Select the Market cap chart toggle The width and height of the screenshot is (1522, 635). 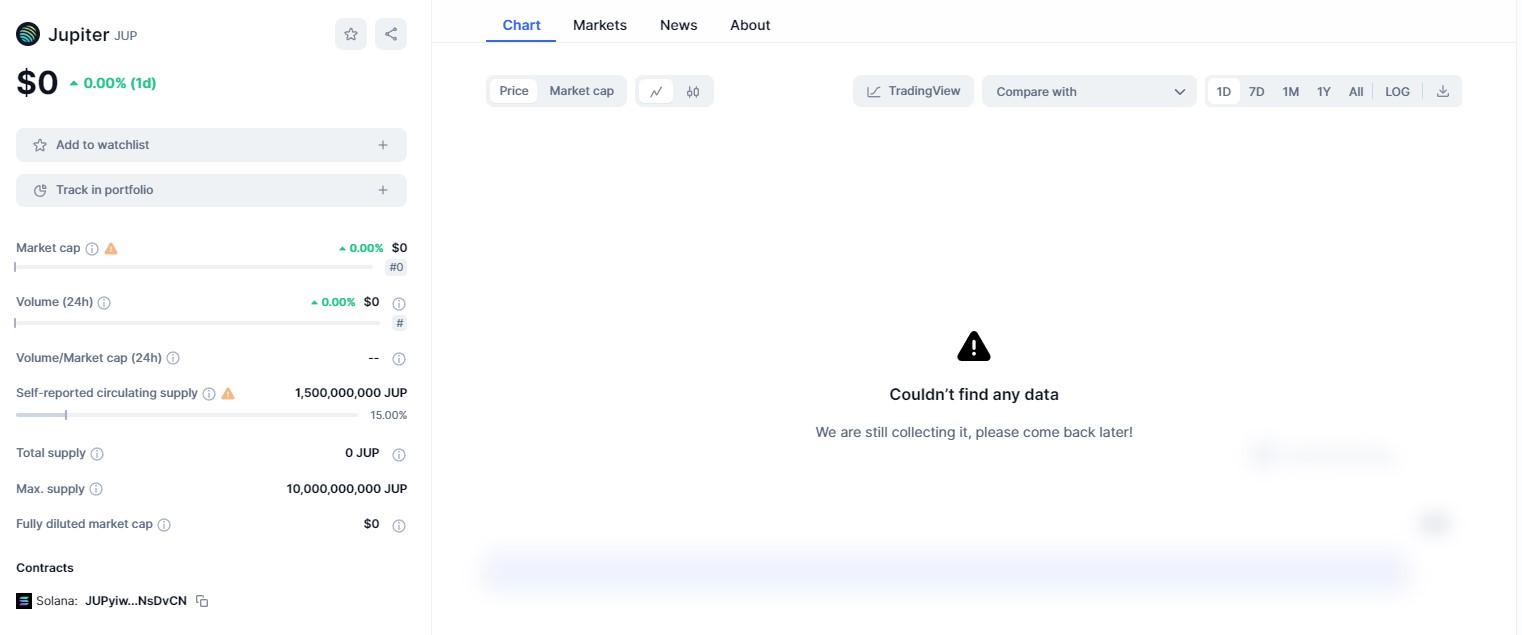[x=582, y=91]
